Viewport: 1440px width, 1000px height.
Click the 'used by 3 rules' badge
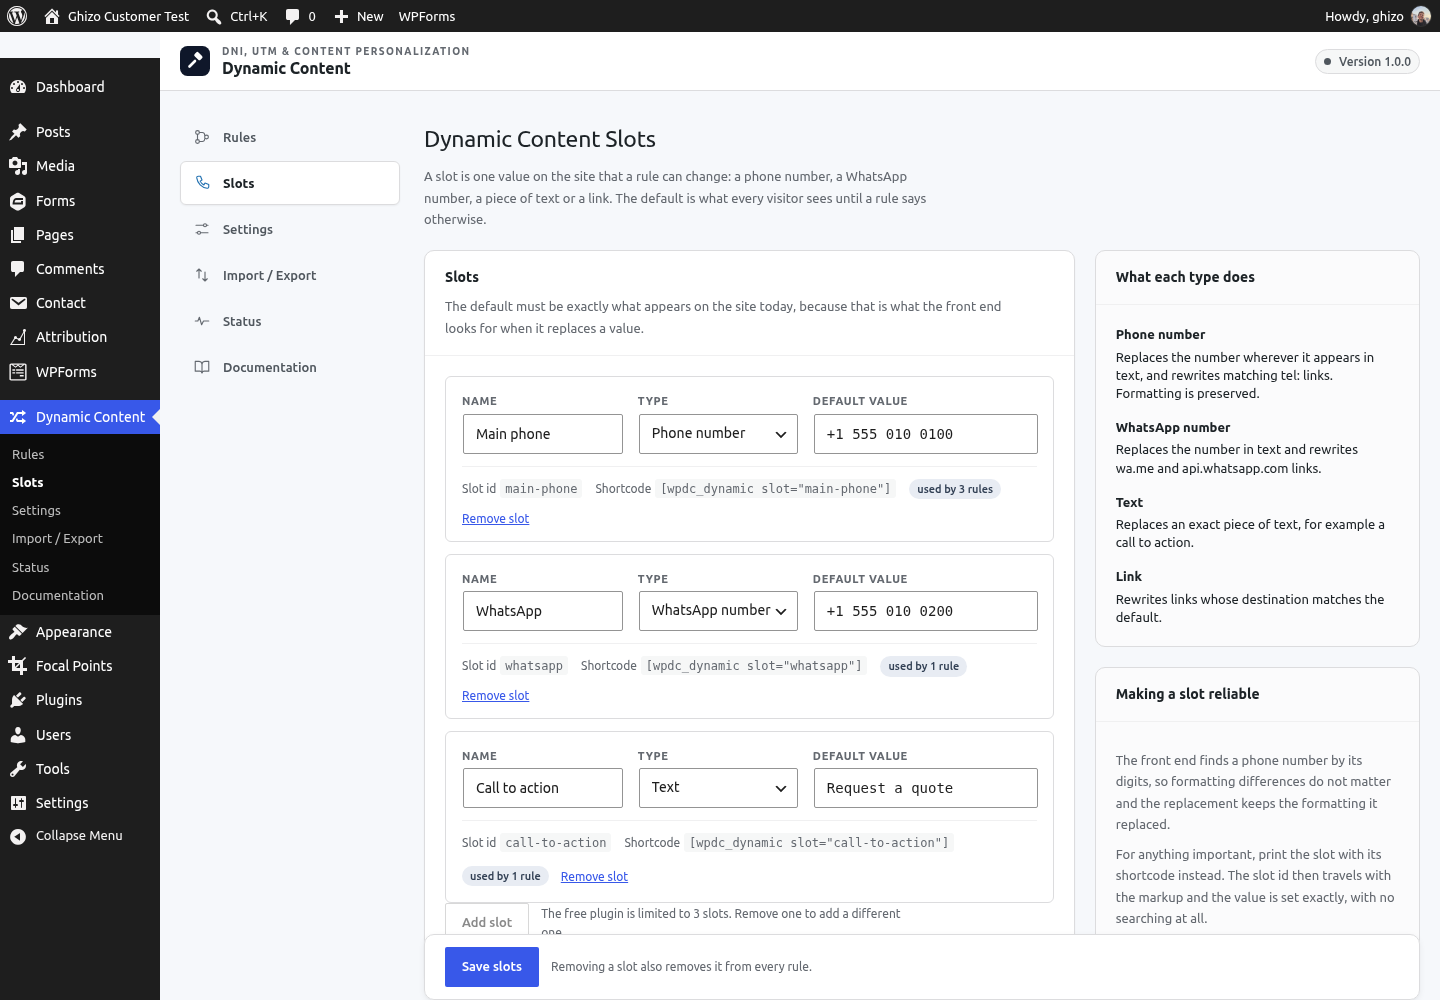(x=955, y=489)
